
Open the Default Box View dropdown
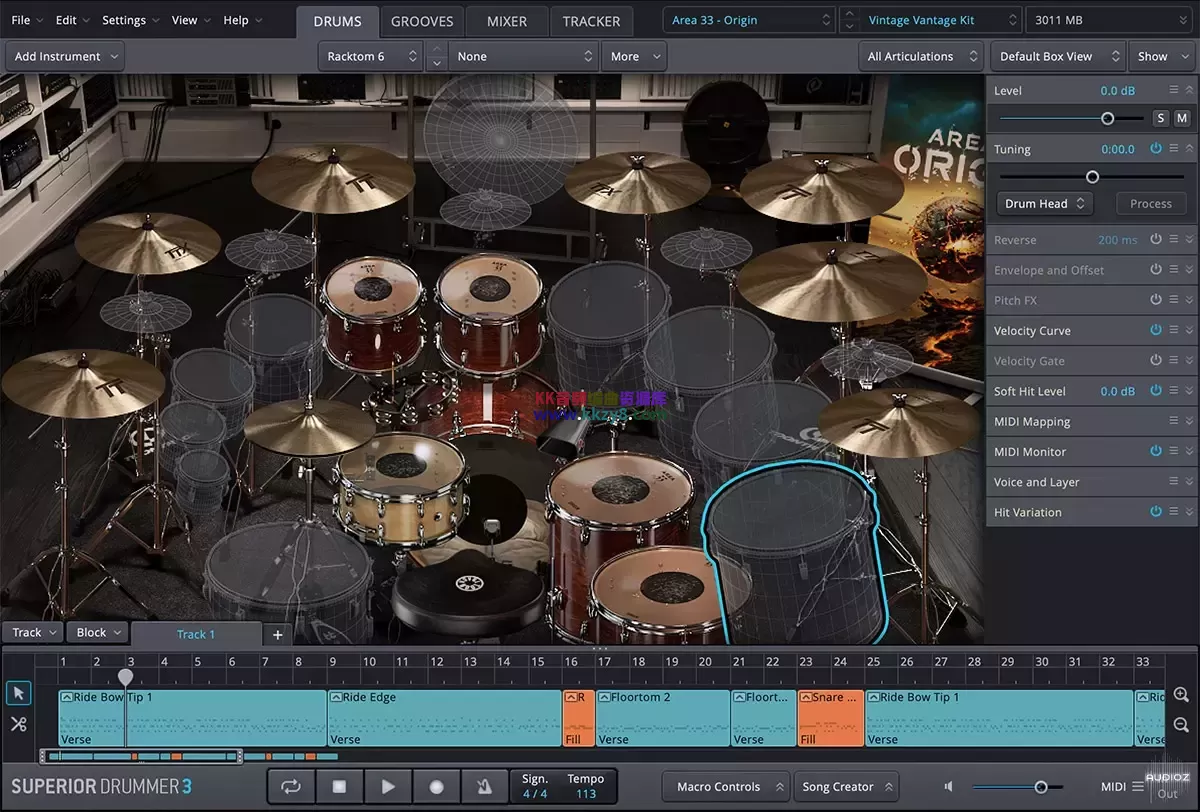coord(1057,57)
